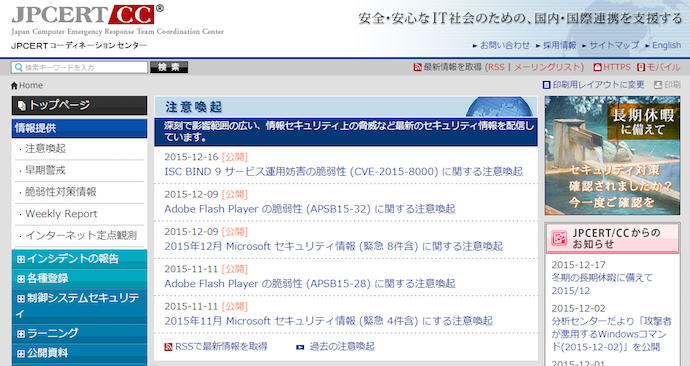Click the Home house icon
The height and width of the screenshot is (366, 690).
click(x=14, y=86)
